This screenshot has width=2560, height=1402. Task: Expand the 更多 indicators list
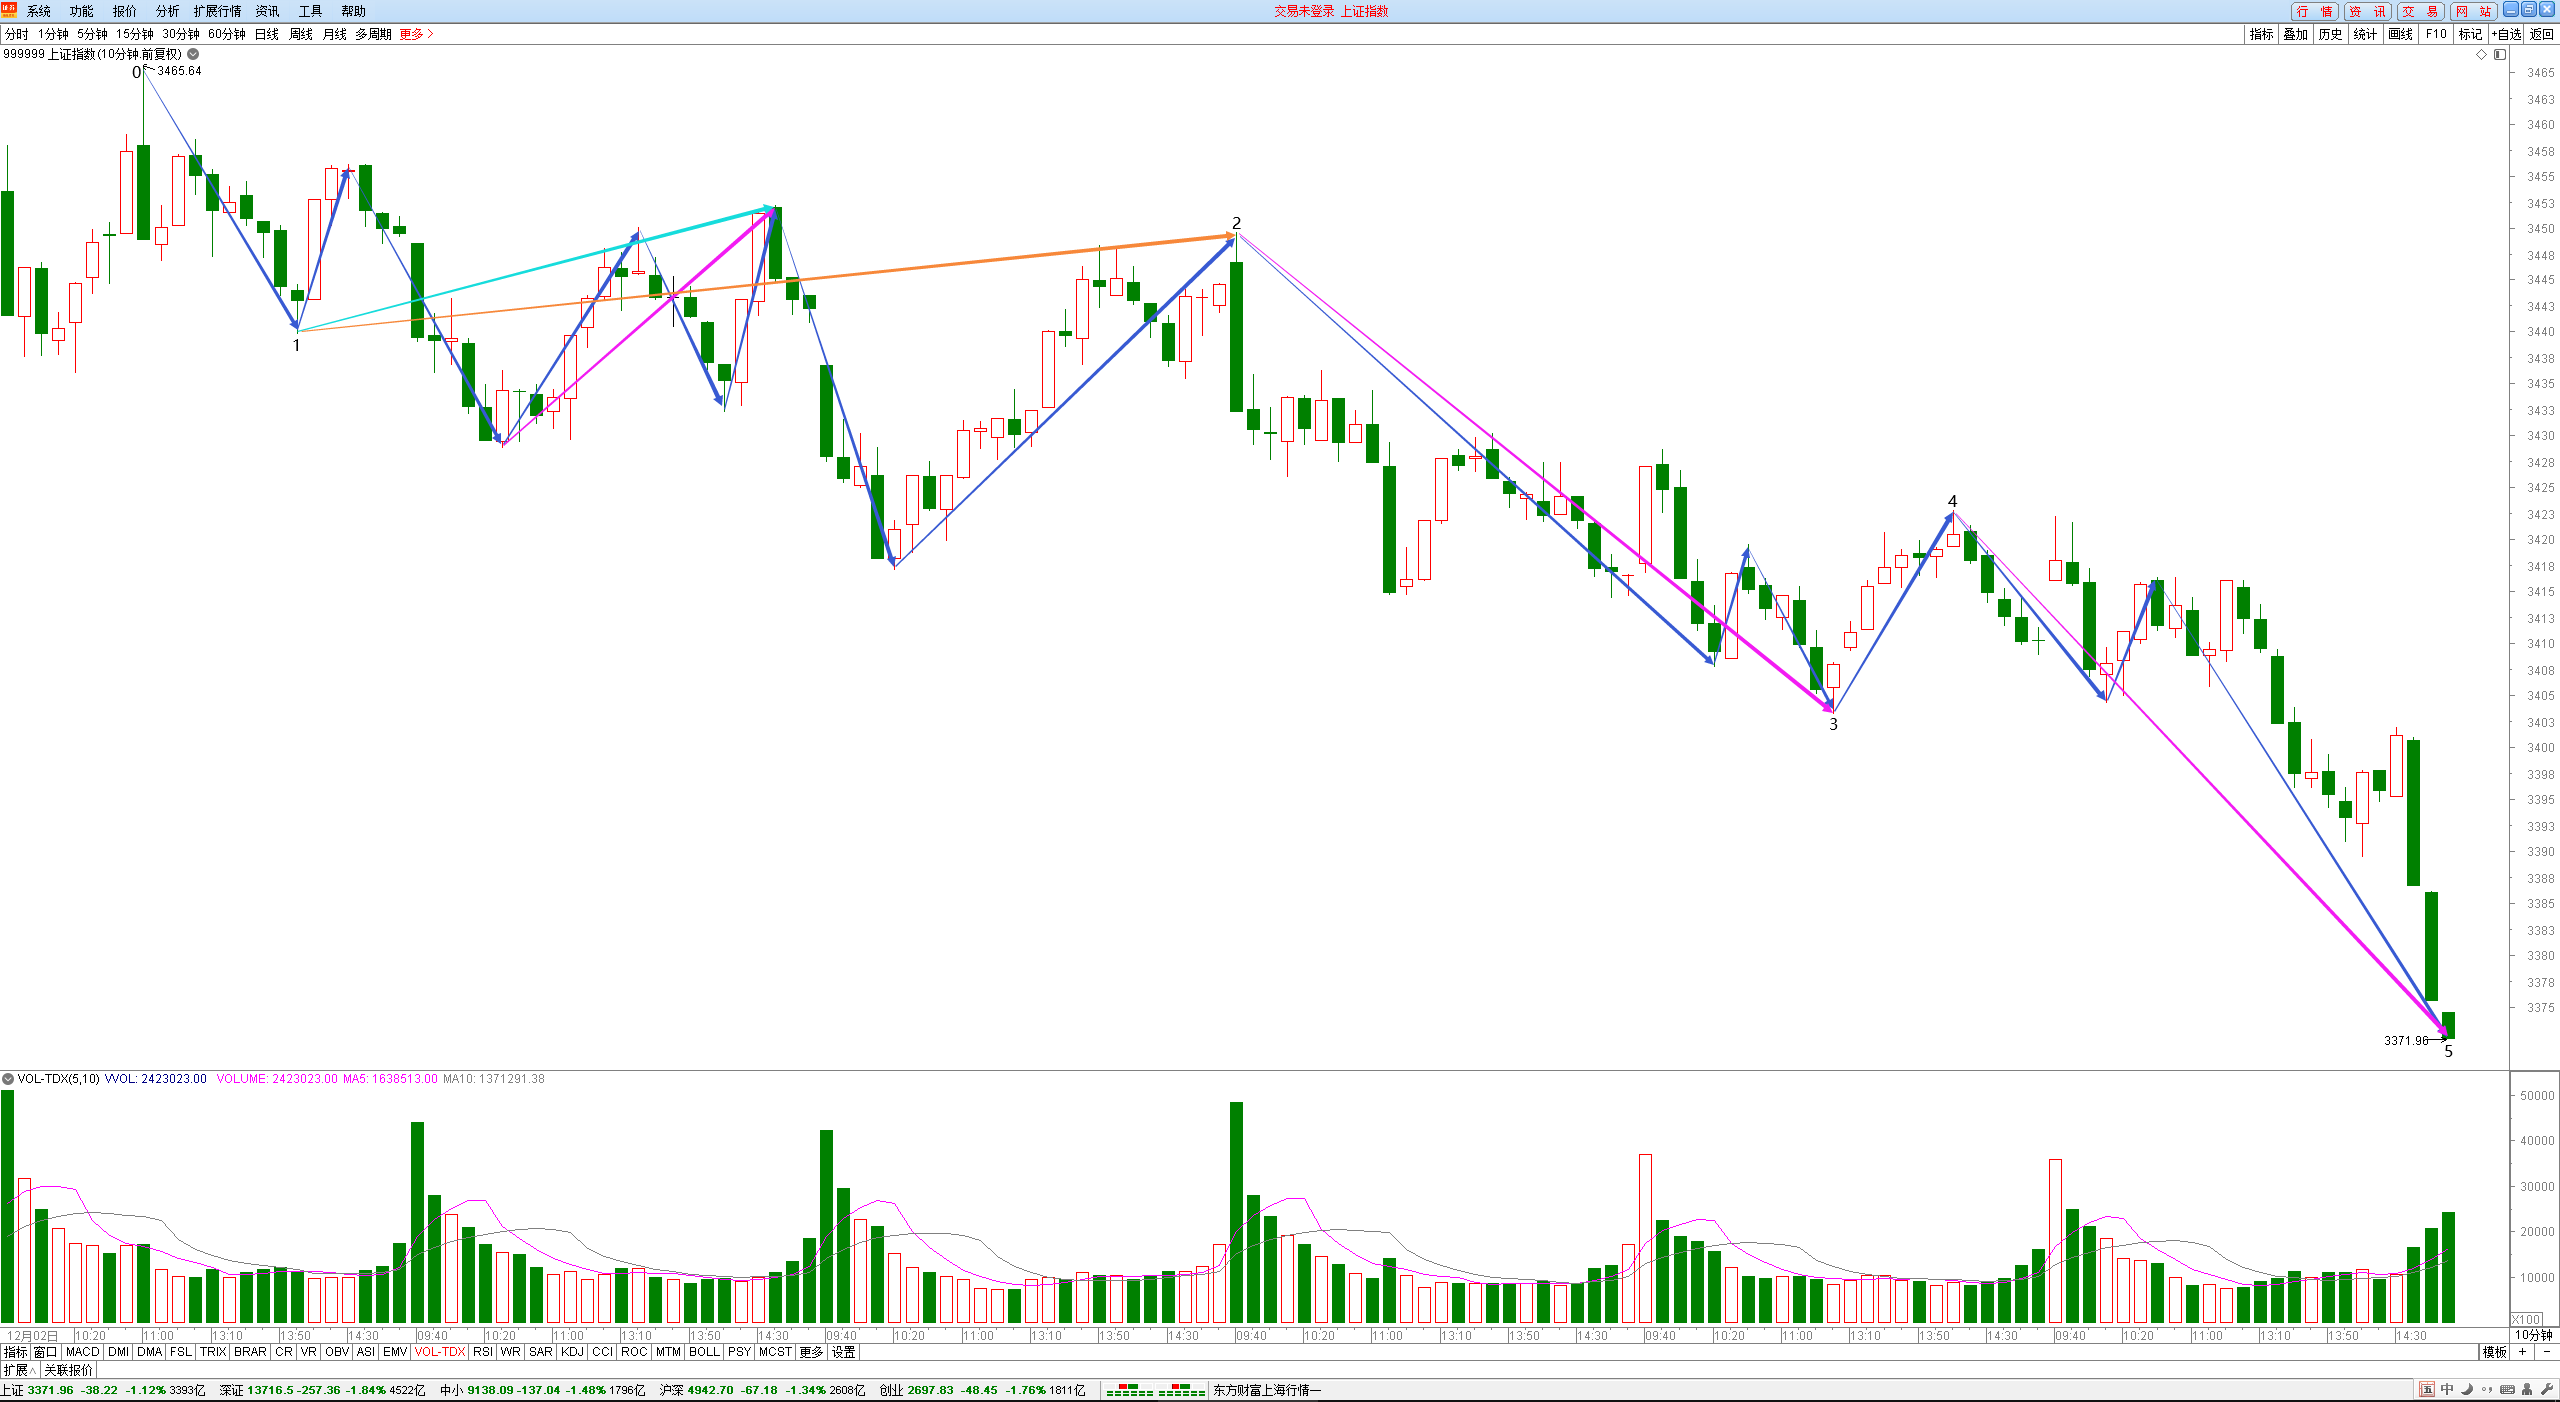pos(811,1352)
